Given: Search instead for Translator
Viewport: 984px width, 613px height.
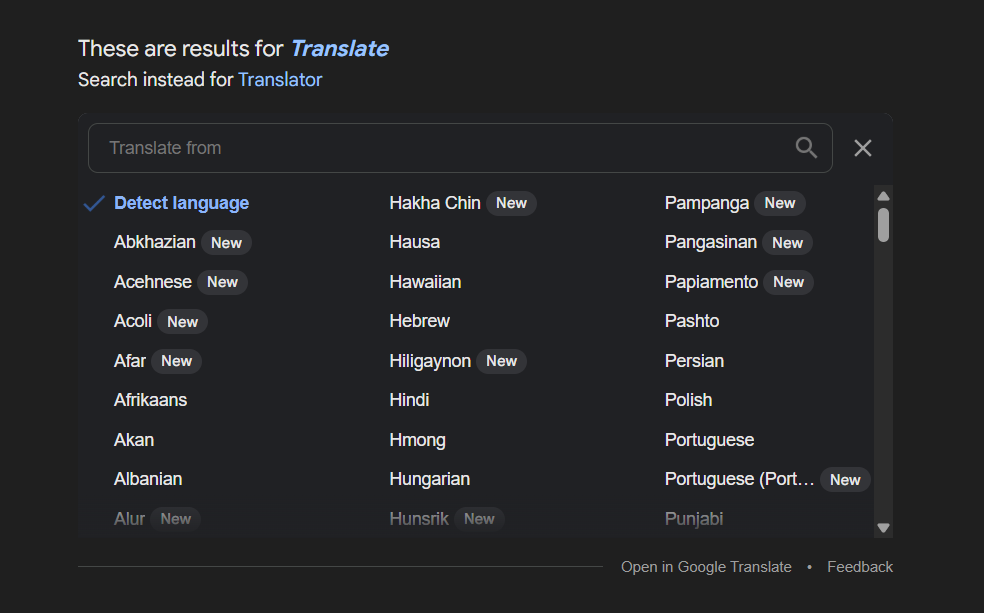Looking at the screenshot, I should (x=280, y=79).
